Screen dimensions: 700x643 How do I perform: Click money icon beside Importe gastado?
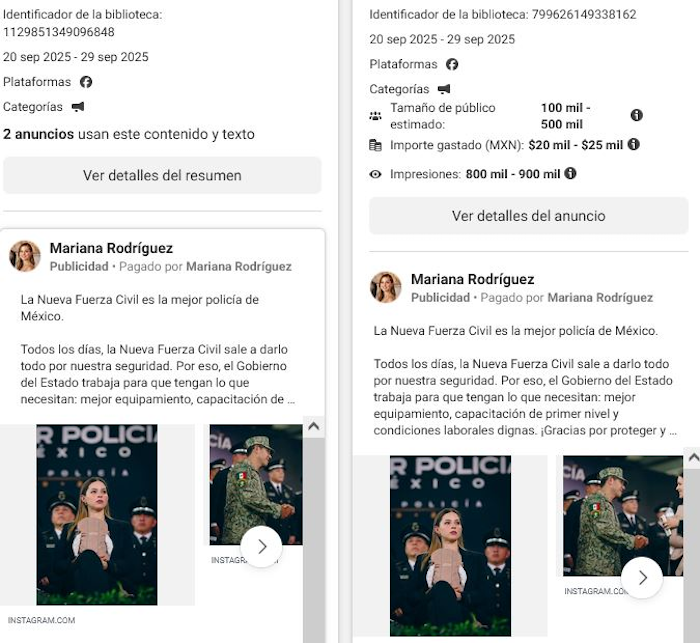pos(376,145)
